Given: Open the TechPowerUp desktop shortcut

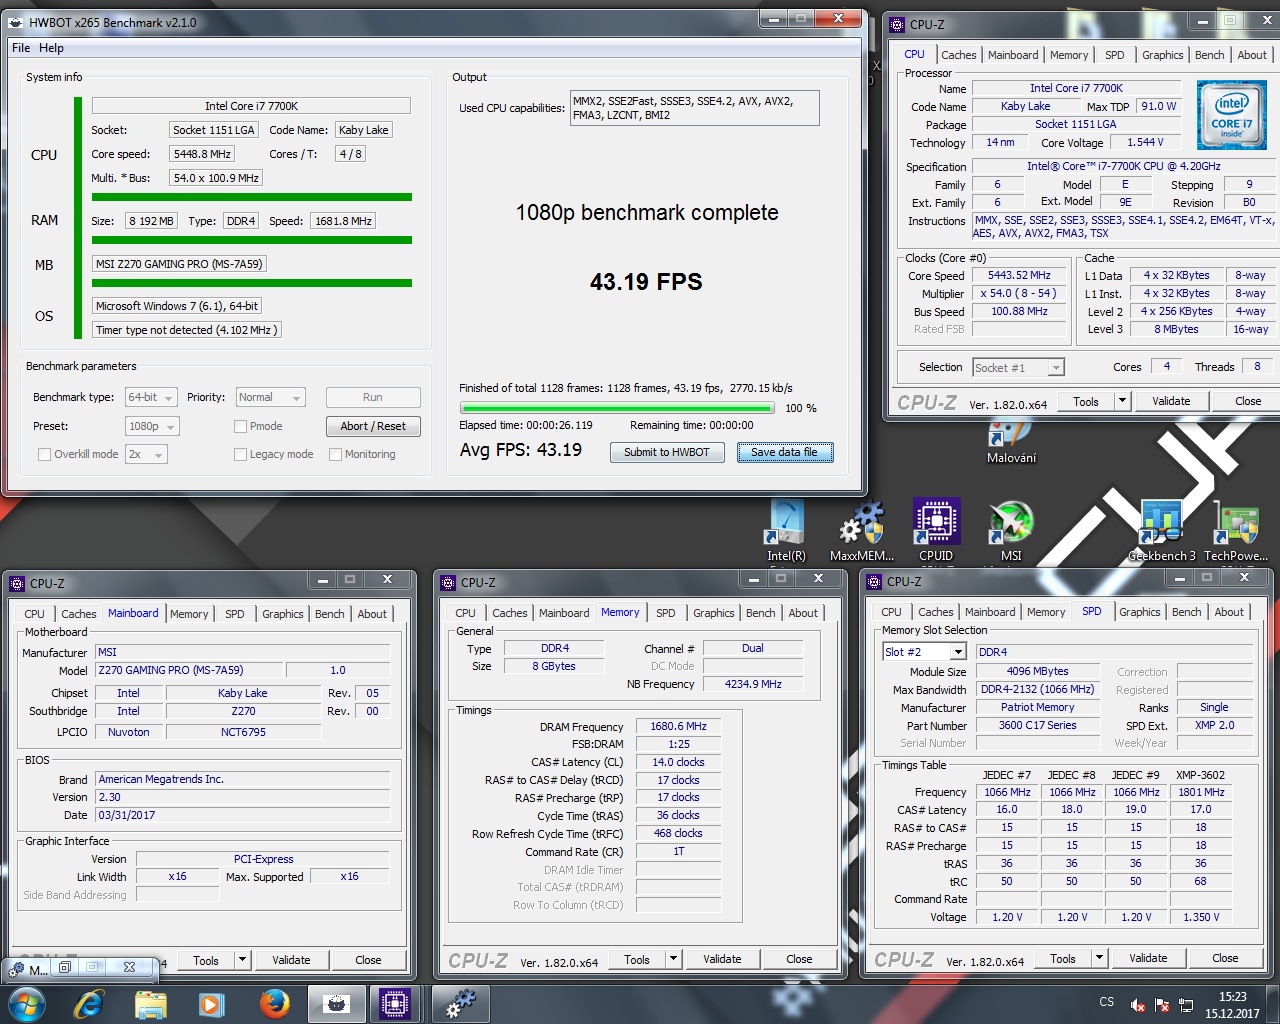Looking at the screenshot, I should (1236, 530).
